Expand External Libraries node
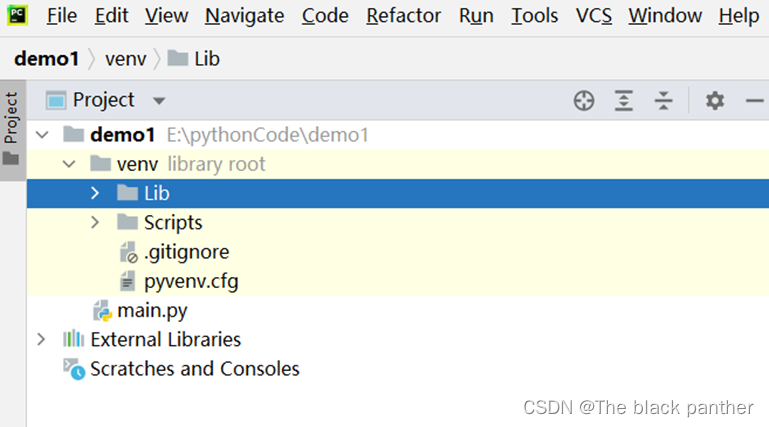769x427 pixels. pos(41,339)
